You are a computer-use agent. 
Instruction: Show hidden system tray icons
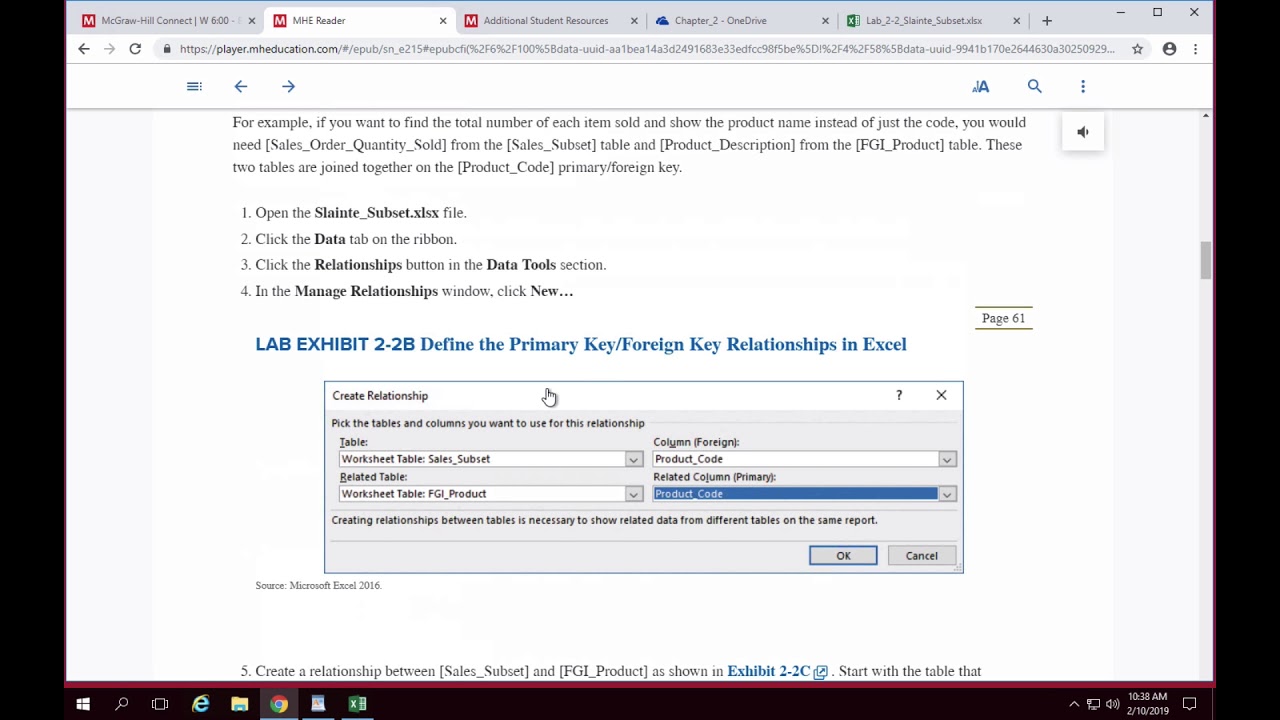pos(1074,704)
